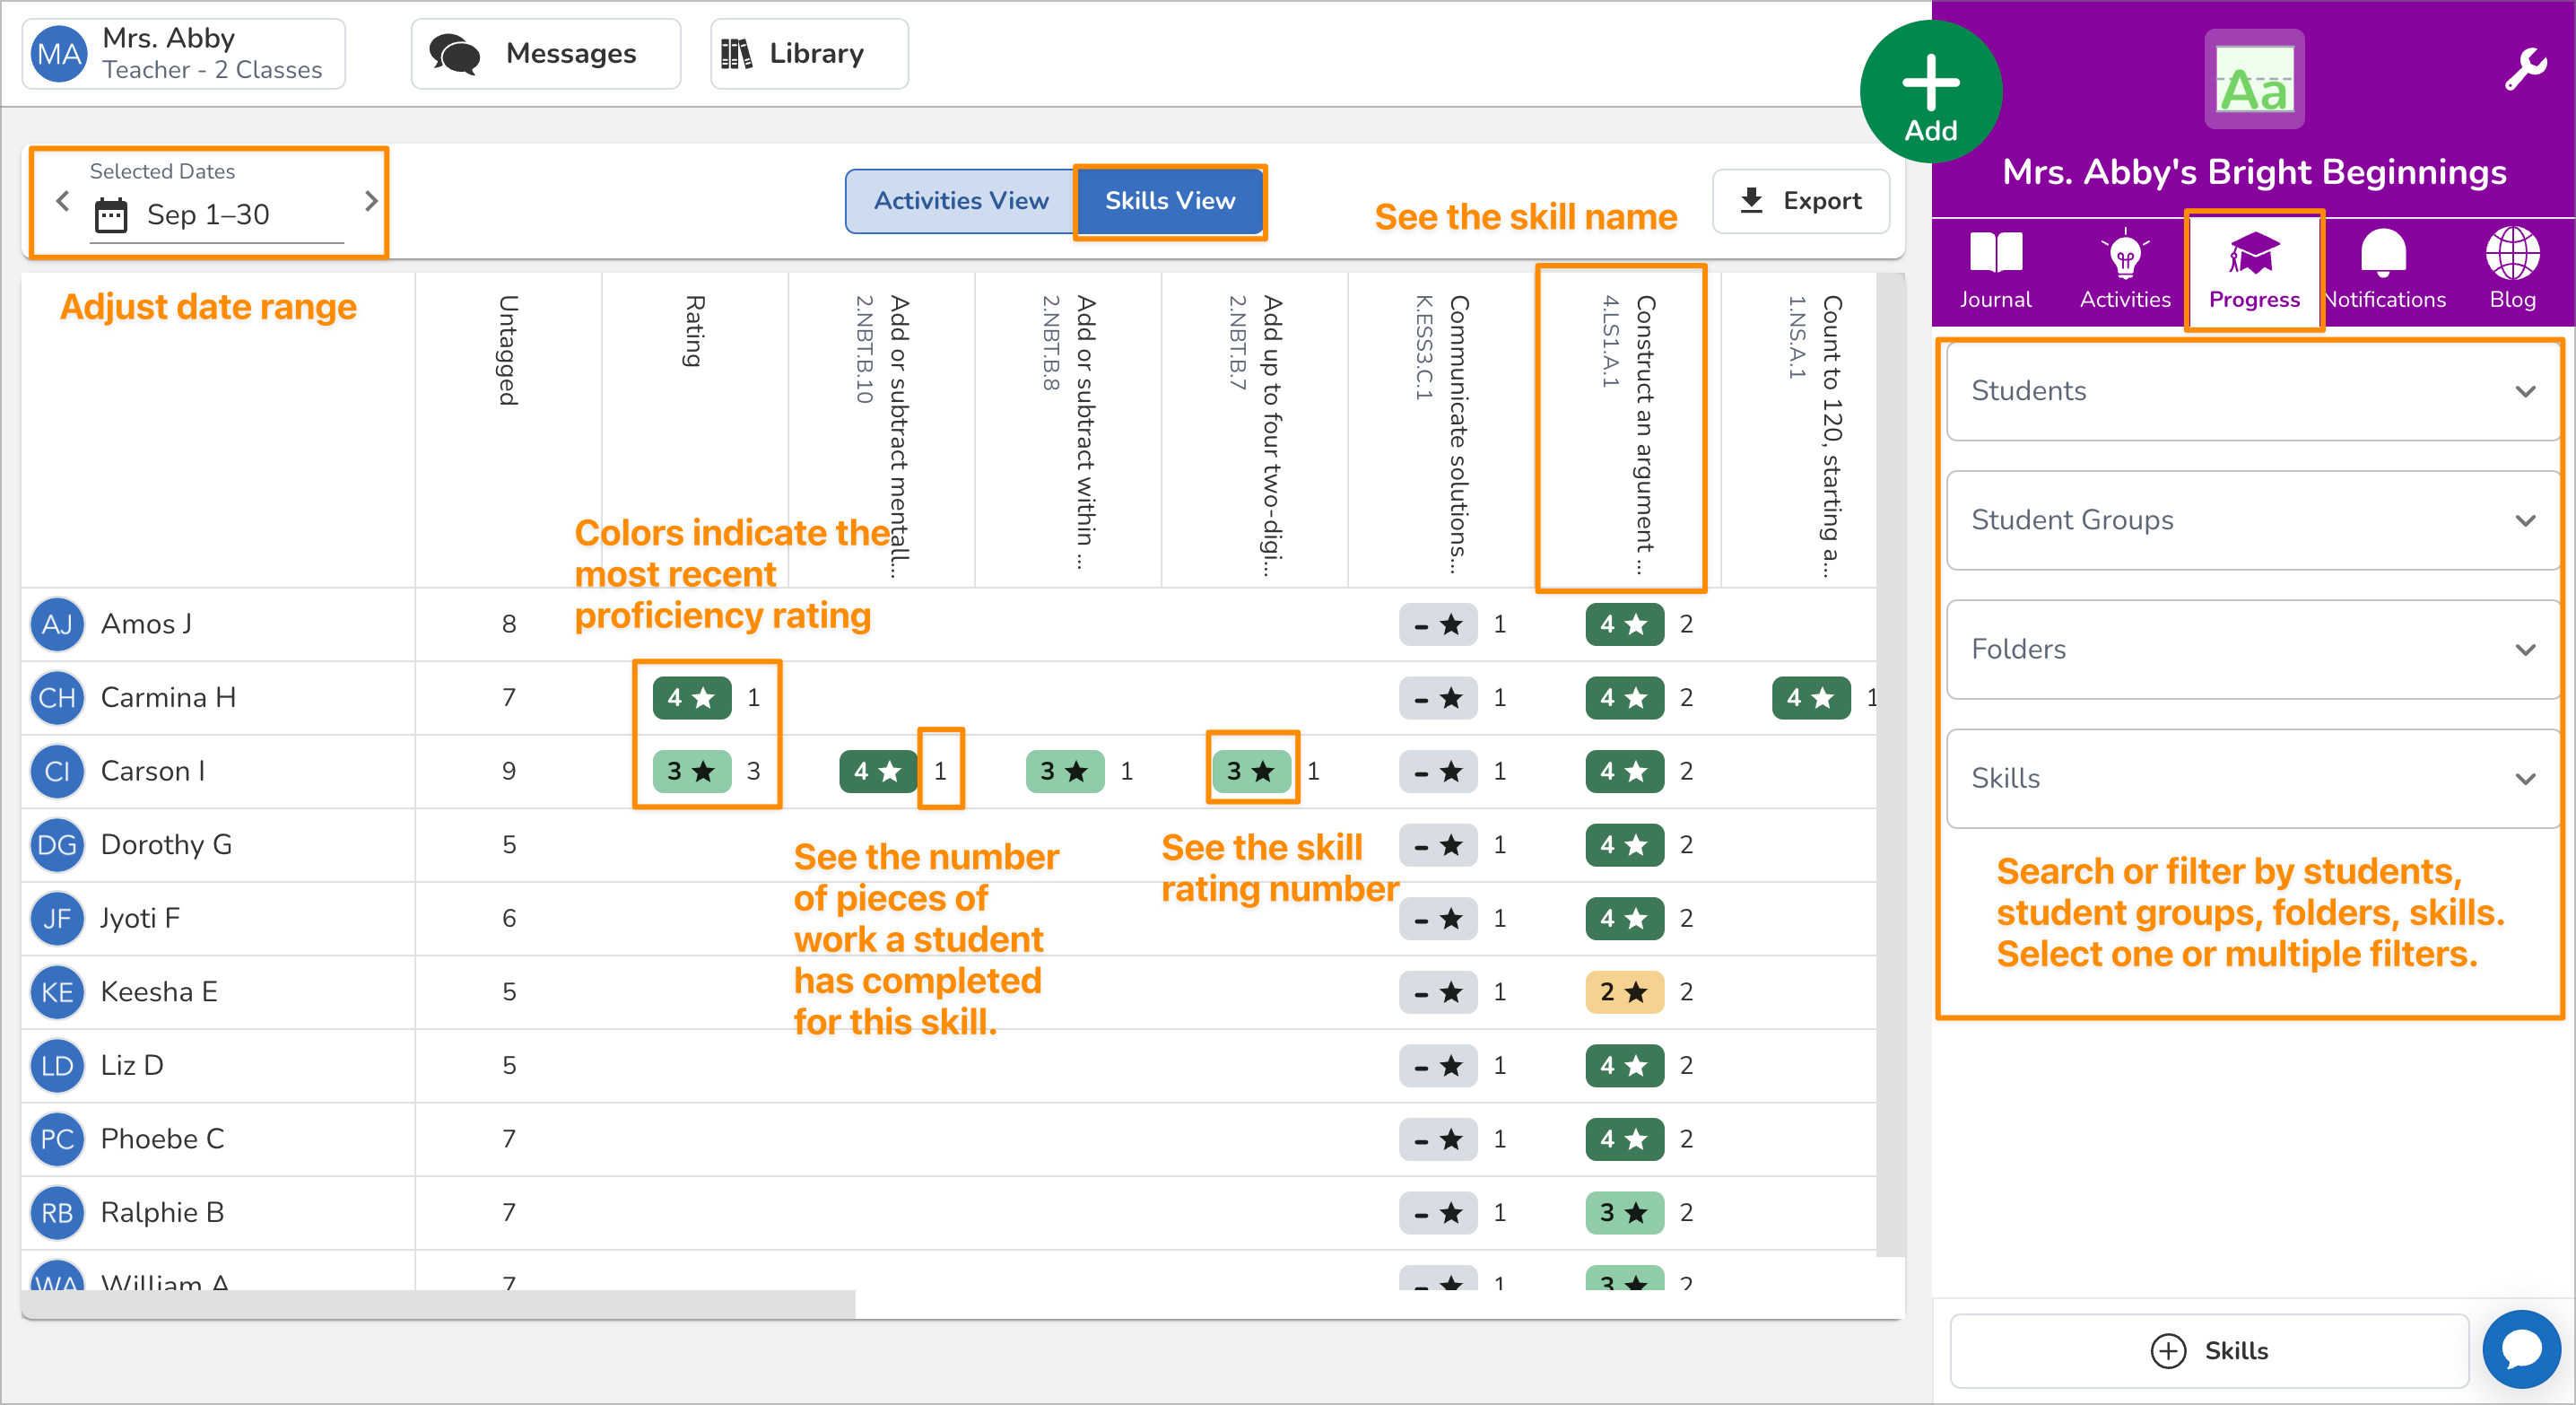Screen dimensions: 2576x1405
Task: Switch to Skills View
Action: pyautogui.click(x=1169, y=200)
